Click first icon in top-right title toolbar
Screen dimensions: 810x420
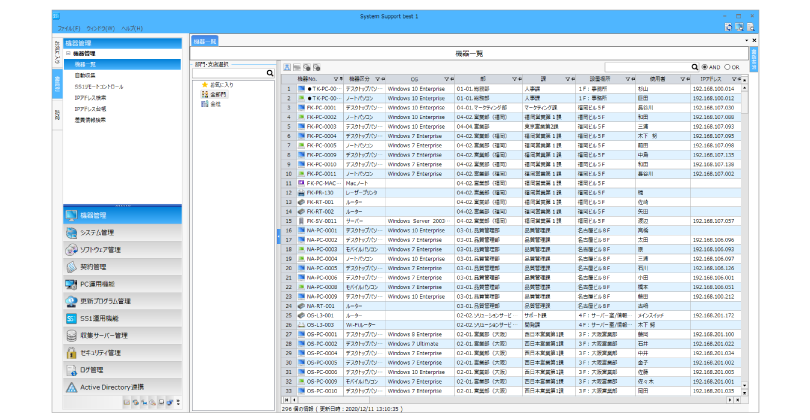(x=728, y=27)
